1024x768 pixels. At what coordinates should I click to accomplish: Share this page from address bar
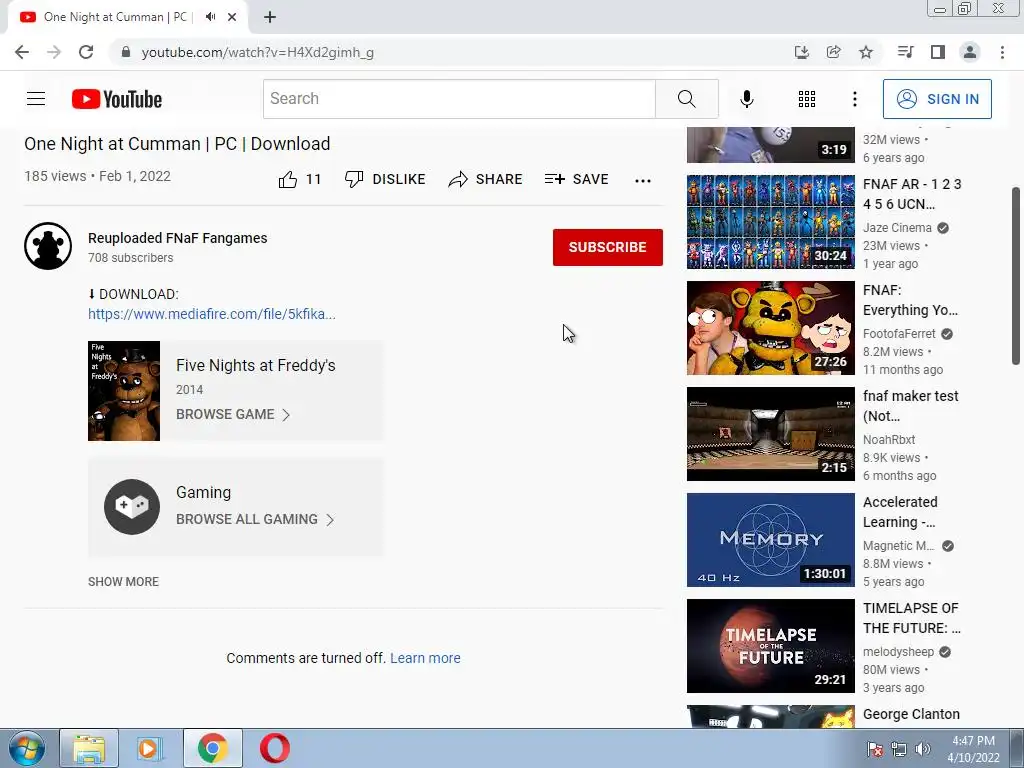tap(833, 52)
